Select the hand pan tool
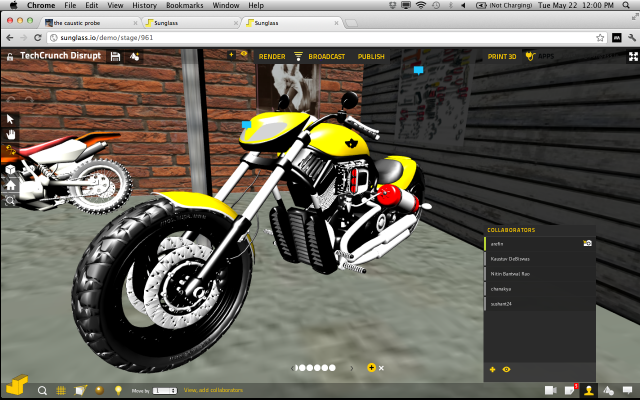Image resolution: width=640 pixels, height=400 pixels. point(10,134)
